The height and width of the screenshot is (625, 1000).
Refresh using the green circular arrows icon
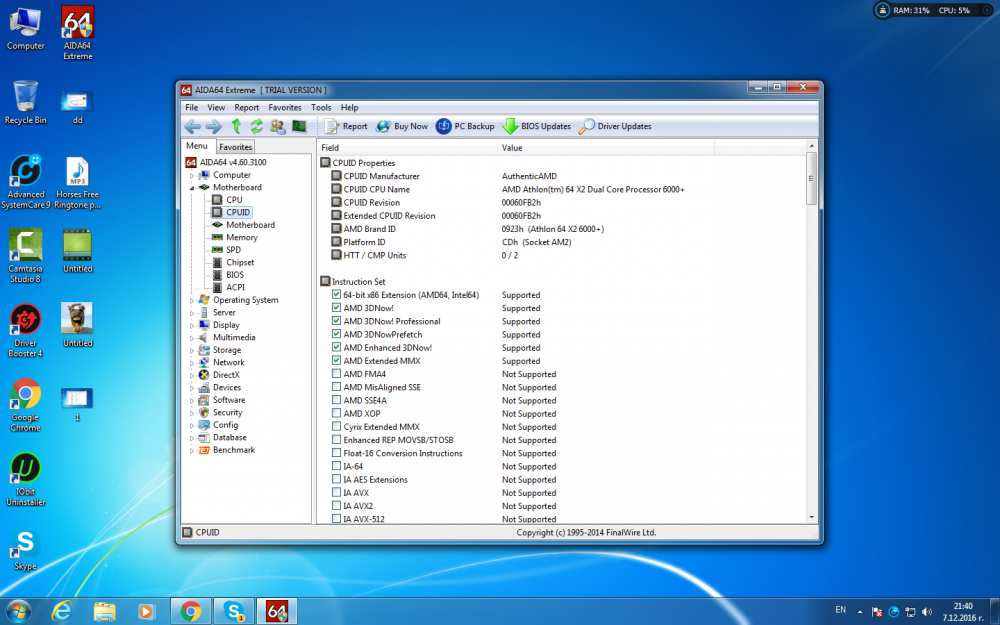click(x=256, y=126)
